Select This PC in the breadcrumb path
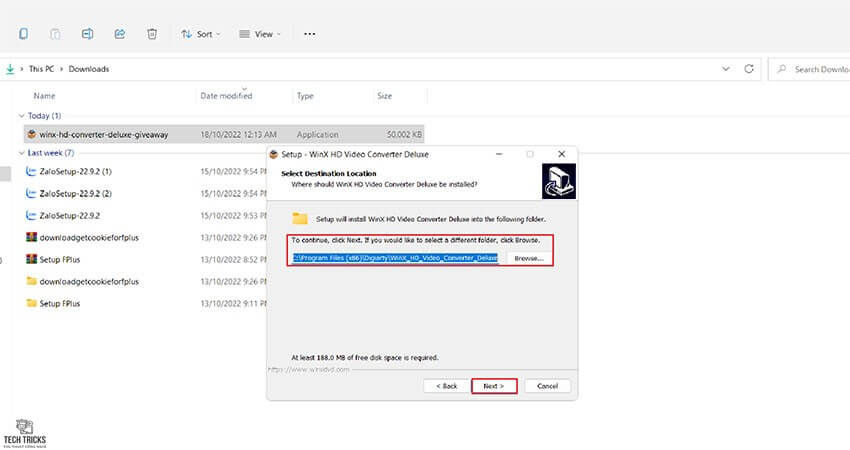The width and height of the screenshot is (850, 450). pos(41,69)
